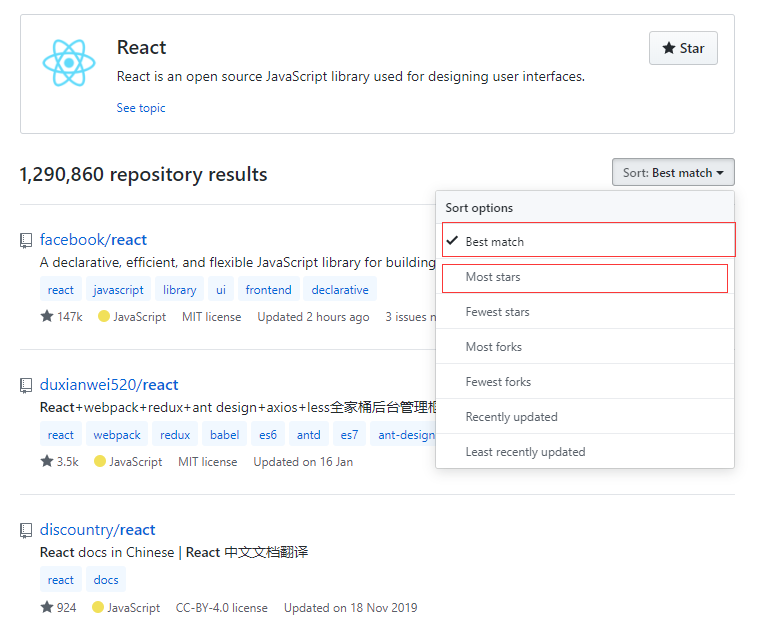Click star icon next to 3.5k
Screen dimensions: 760x630
[47, 461]
